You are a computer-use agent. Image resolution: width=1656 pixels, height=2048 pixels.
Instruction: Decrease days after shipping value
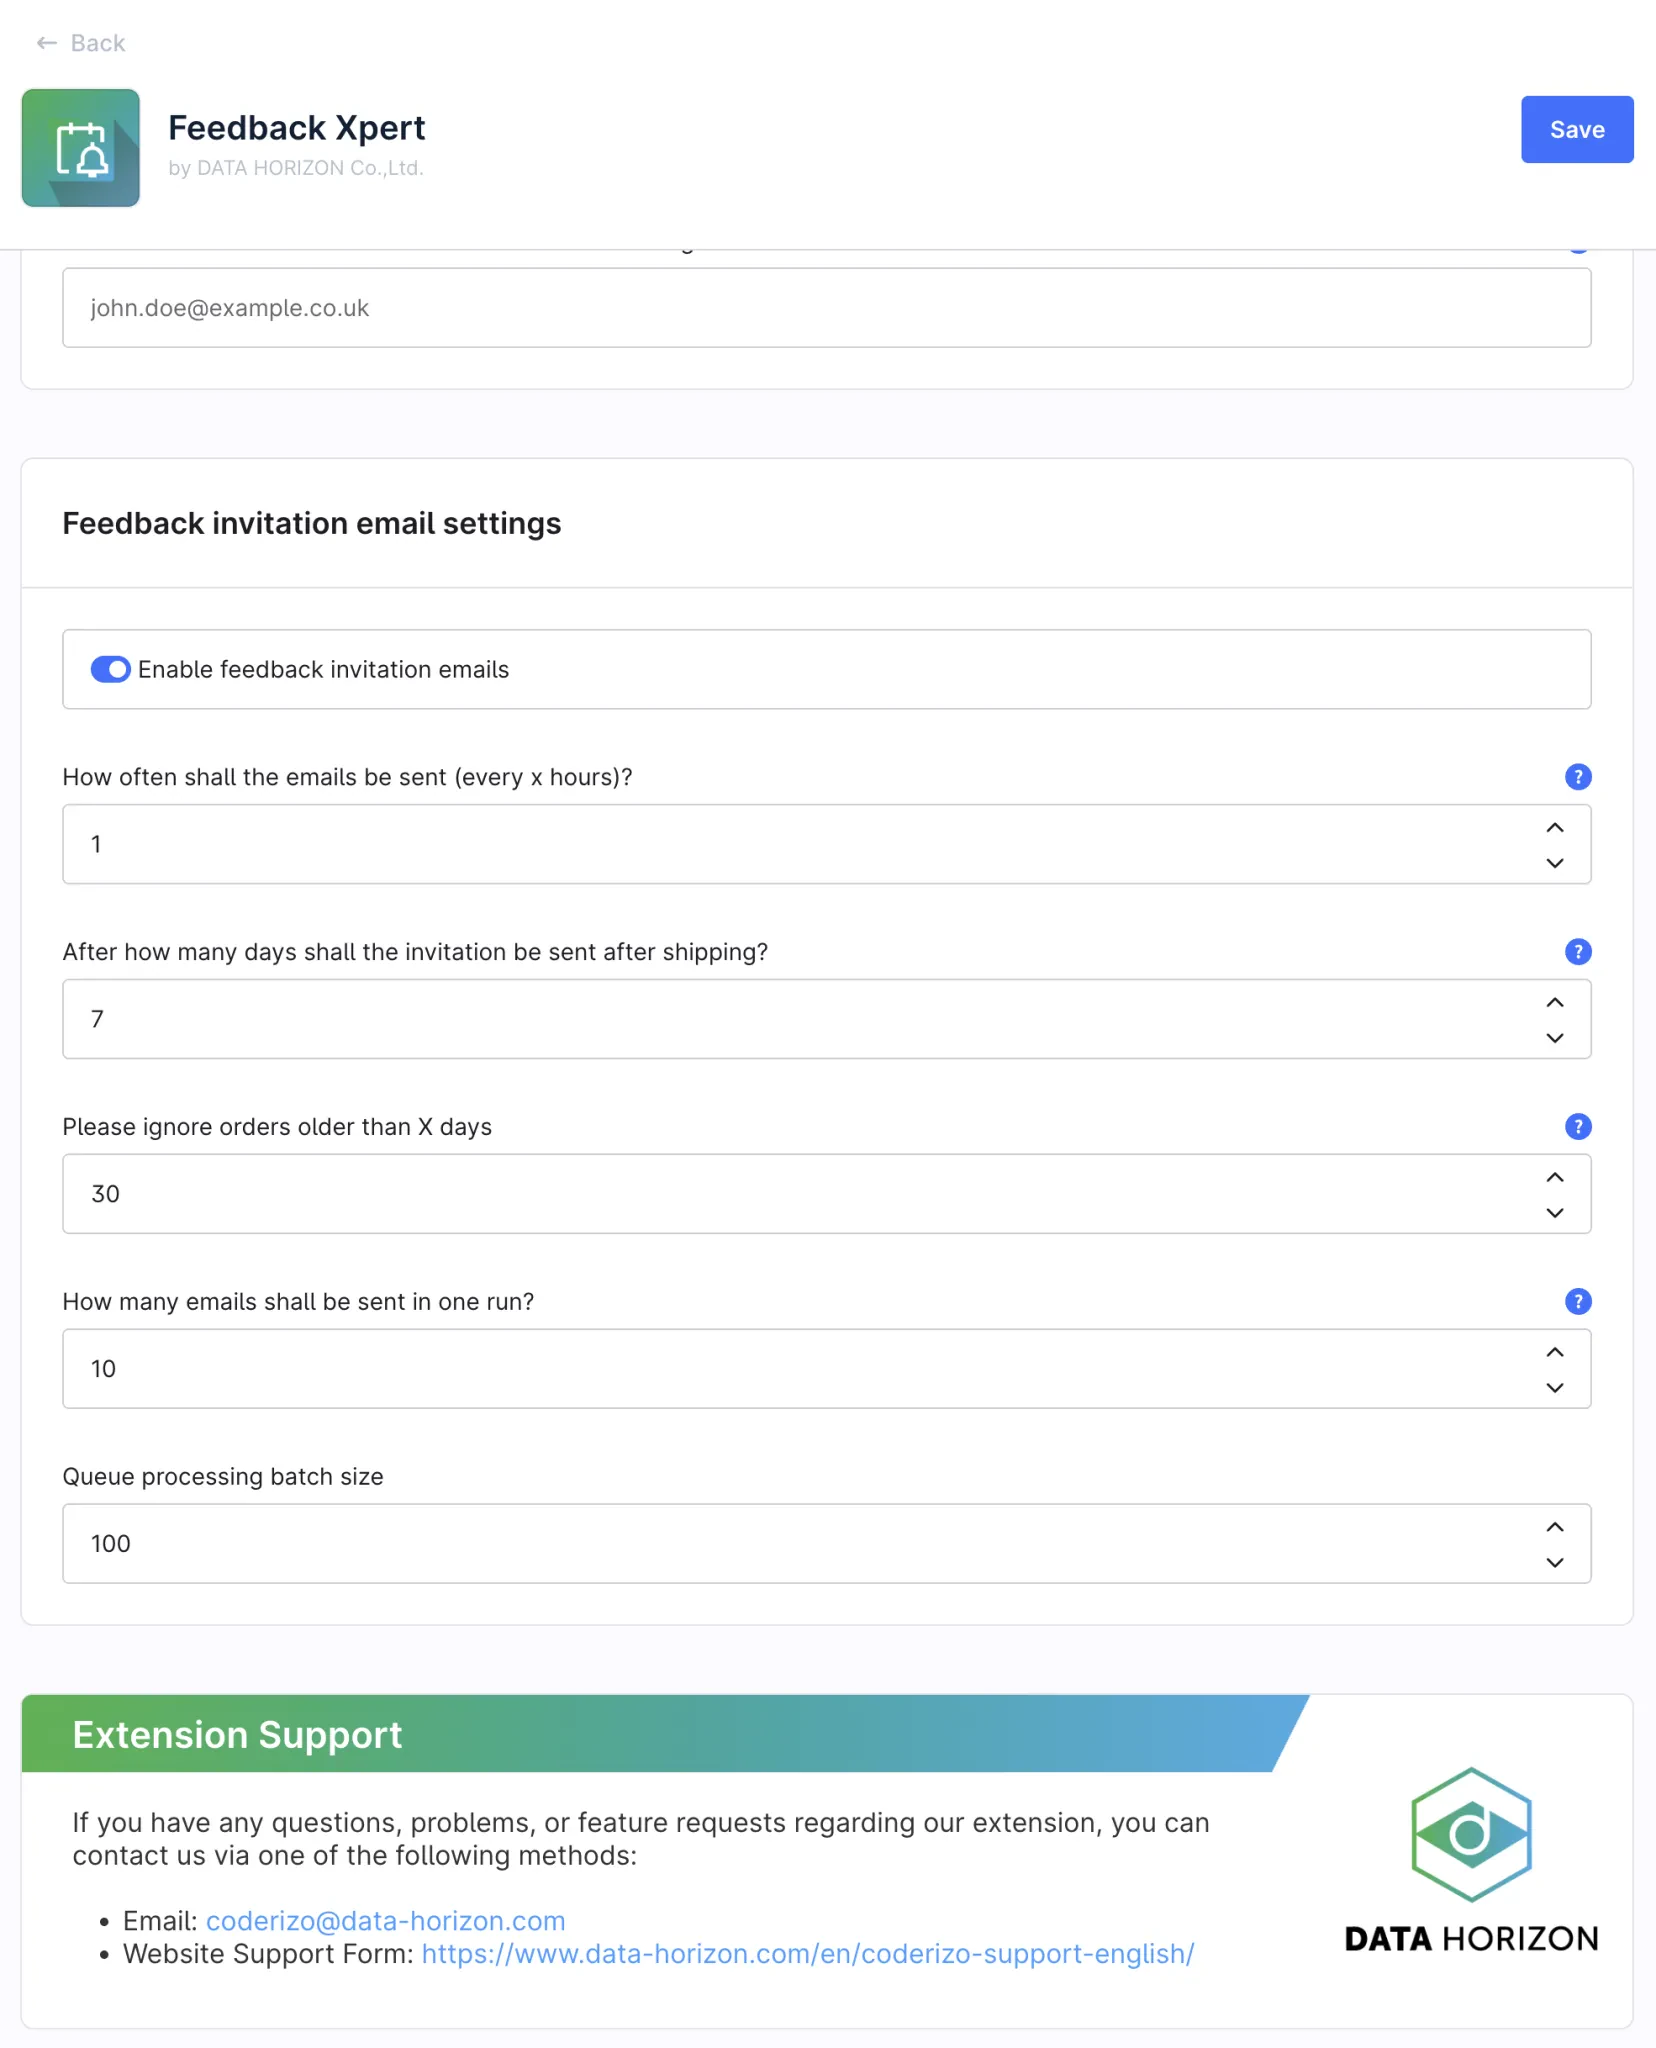click(x=1555, y=1038)
